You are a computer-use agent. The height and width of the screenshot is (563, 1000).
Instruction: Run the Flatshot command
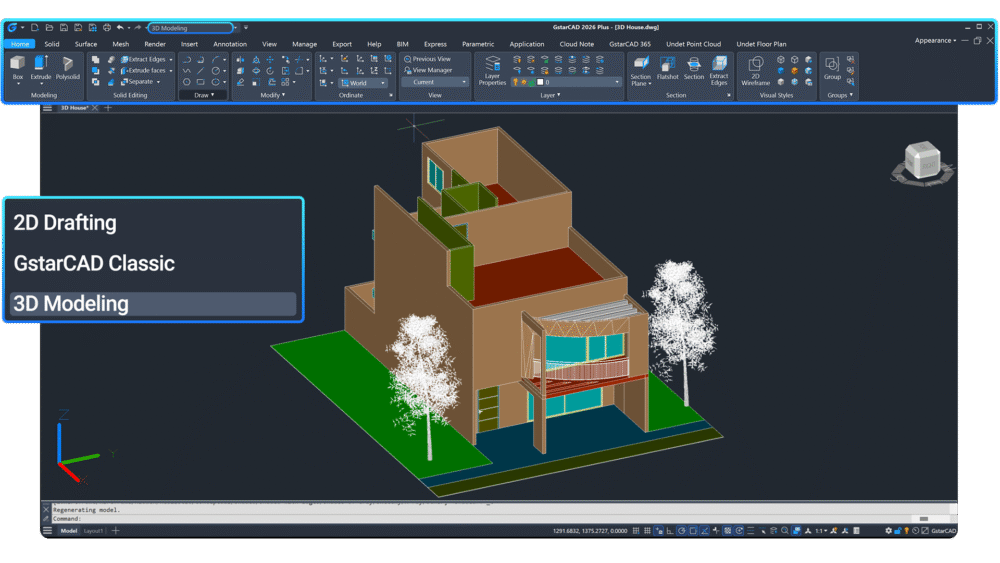click(668, 68)
